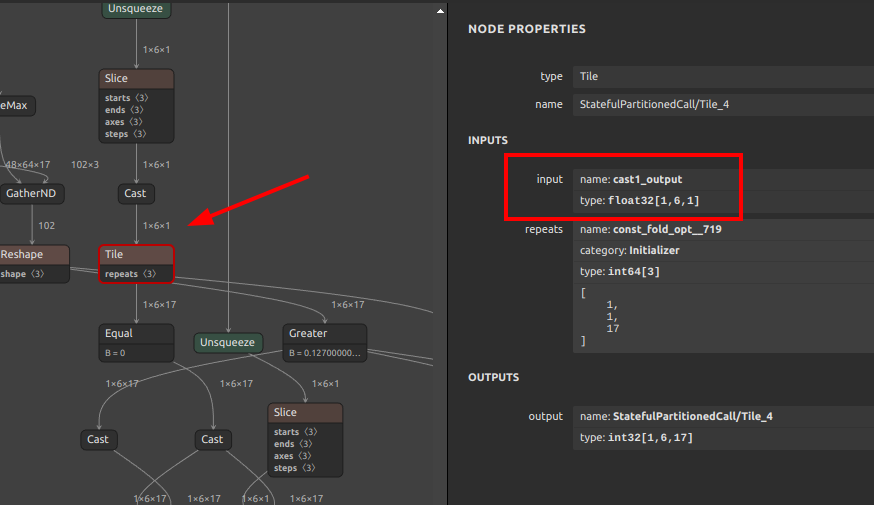The image size is (874, 505).
Task: Click the Cast node left of lower Slice
Action: click(212, 439)
